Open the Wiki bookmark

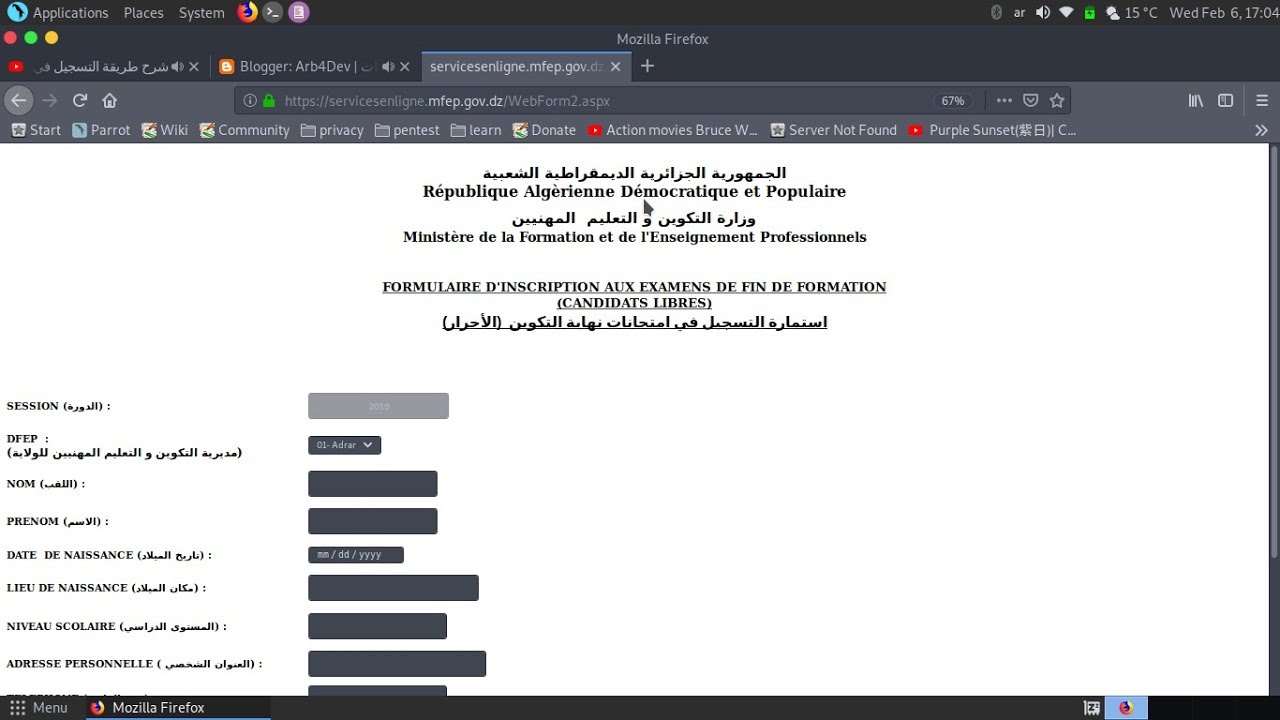[164, 130]
